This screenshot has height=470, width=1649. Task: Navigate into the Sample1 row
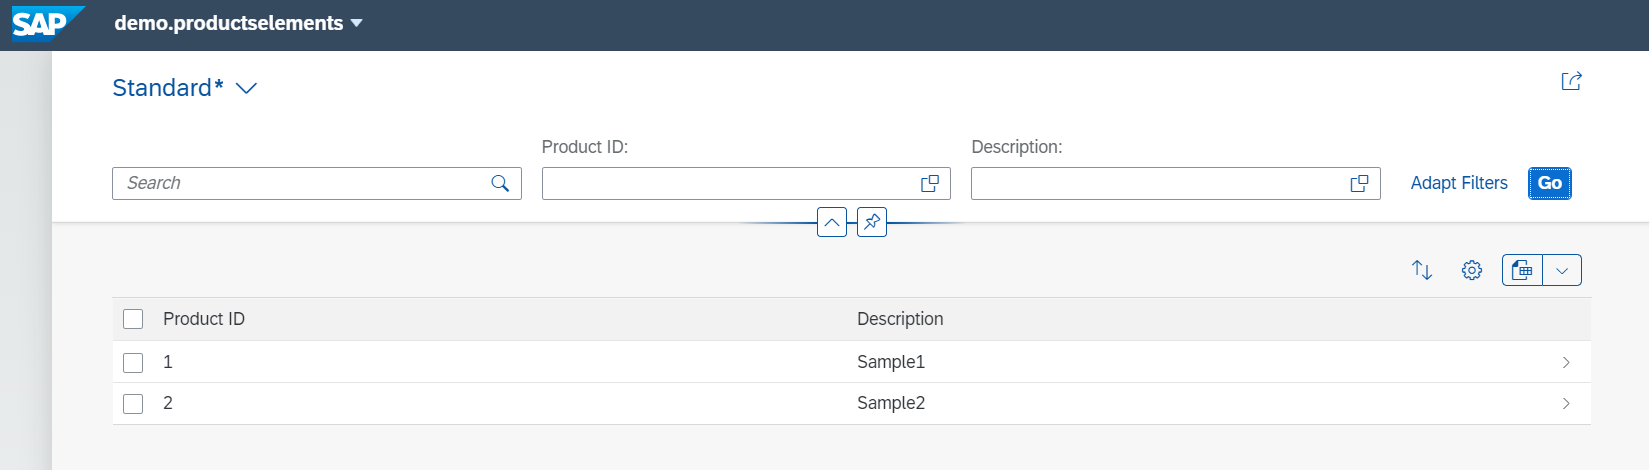(x=1565, y=362)
